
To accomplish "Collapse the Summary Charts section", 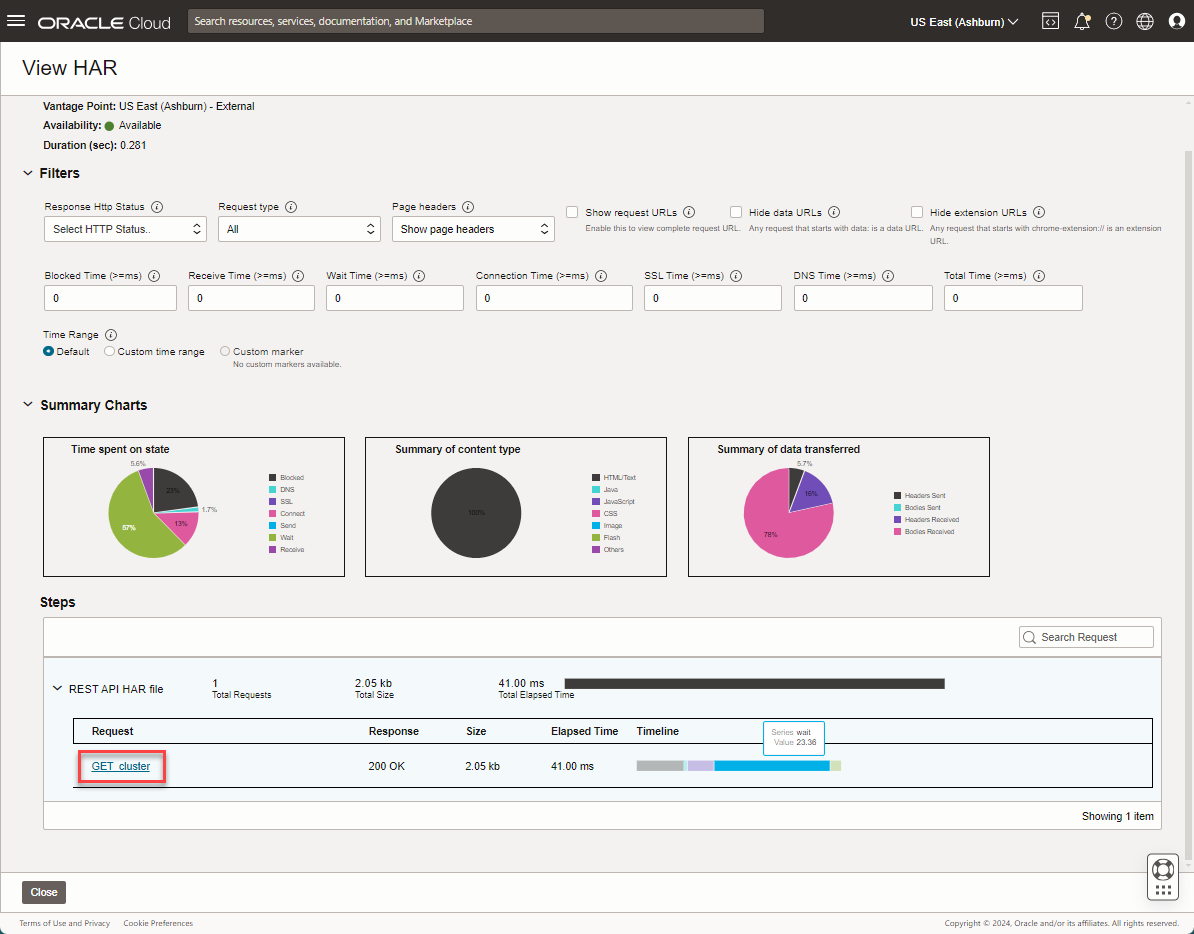I will [x=28, y=405].
